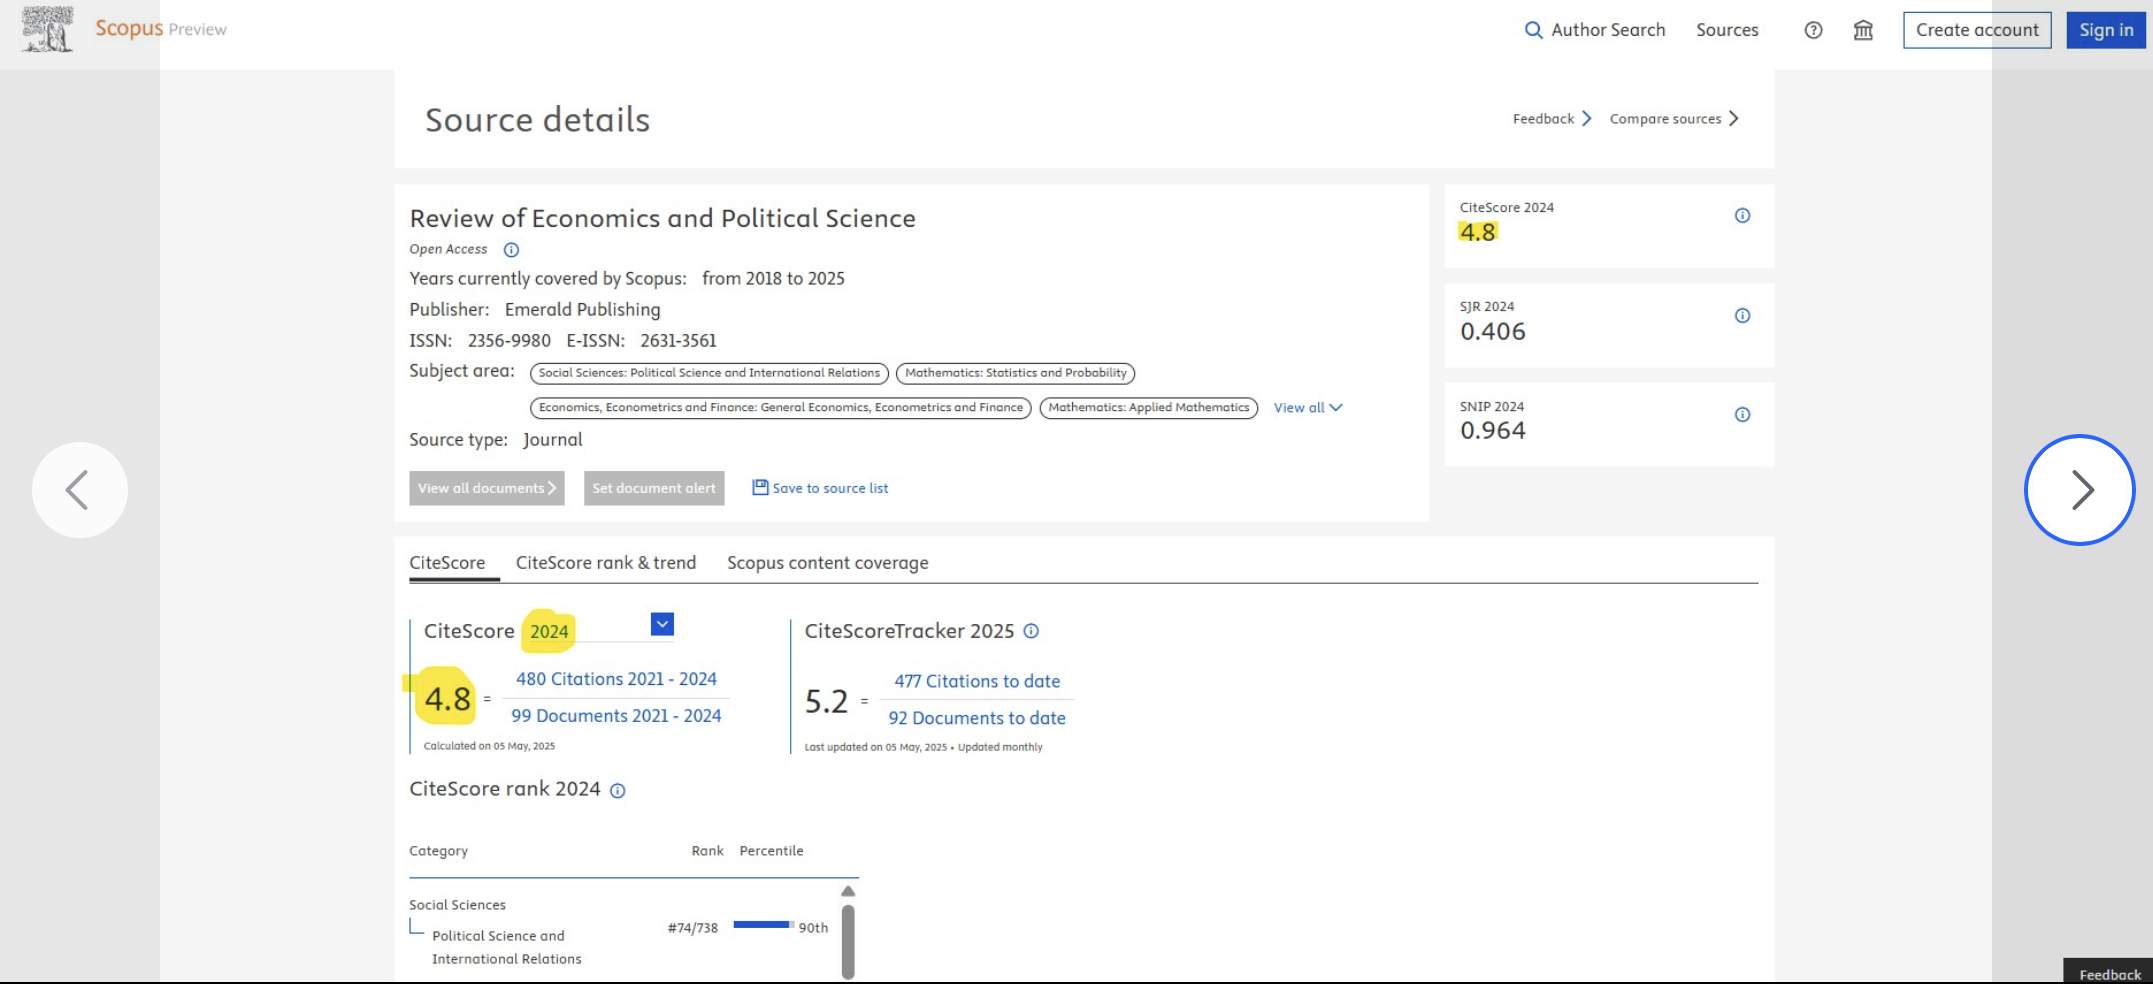The width and height of the screenshot is (2153, 984).
Task: Click publisher name Emerald Publishing
Action: [582, 310]
